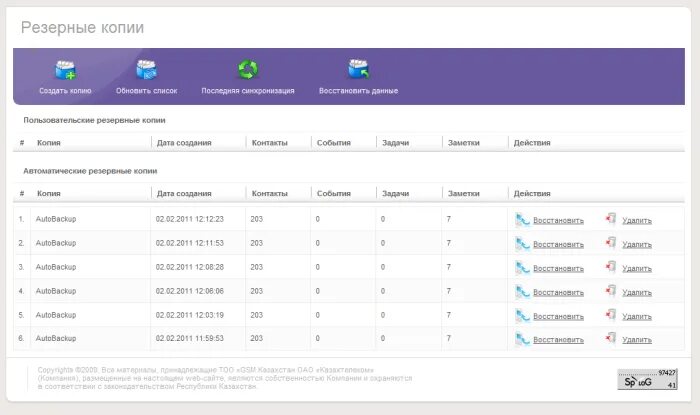The width and height of the screenshot is (700, 415).
Task: Open Восстановить link for row 4 backup
Action: [x=558, y=293]
